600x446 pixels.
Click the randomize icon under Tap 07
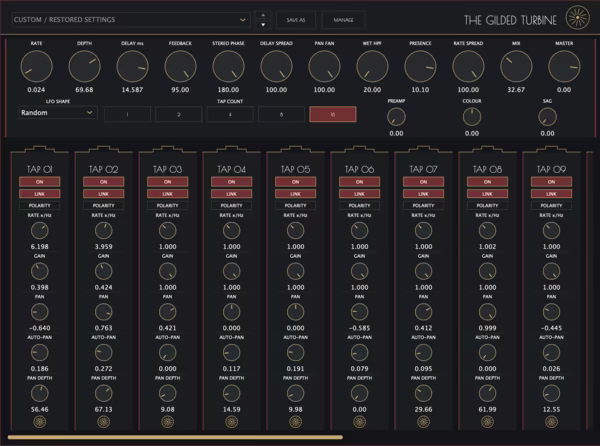click(423, 422)
